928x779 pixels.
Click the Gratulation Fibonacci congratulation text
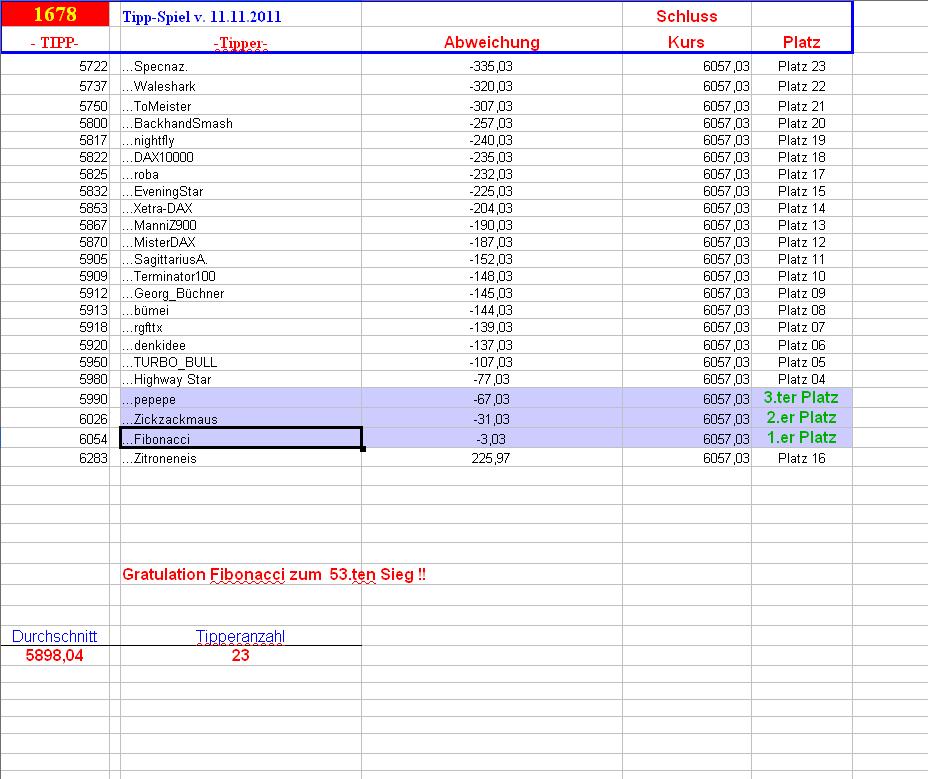[274, 574]
